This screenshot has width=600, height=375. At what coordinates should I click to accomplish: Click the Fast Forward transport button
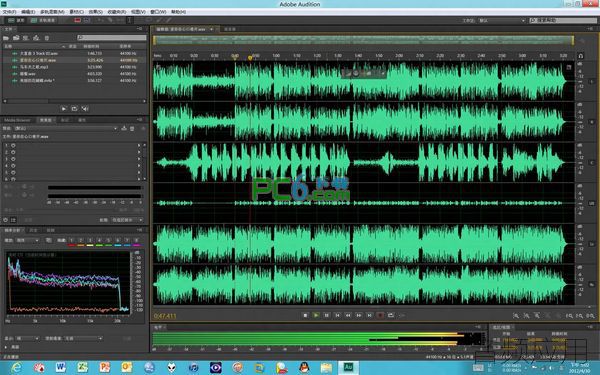[359, 315]
